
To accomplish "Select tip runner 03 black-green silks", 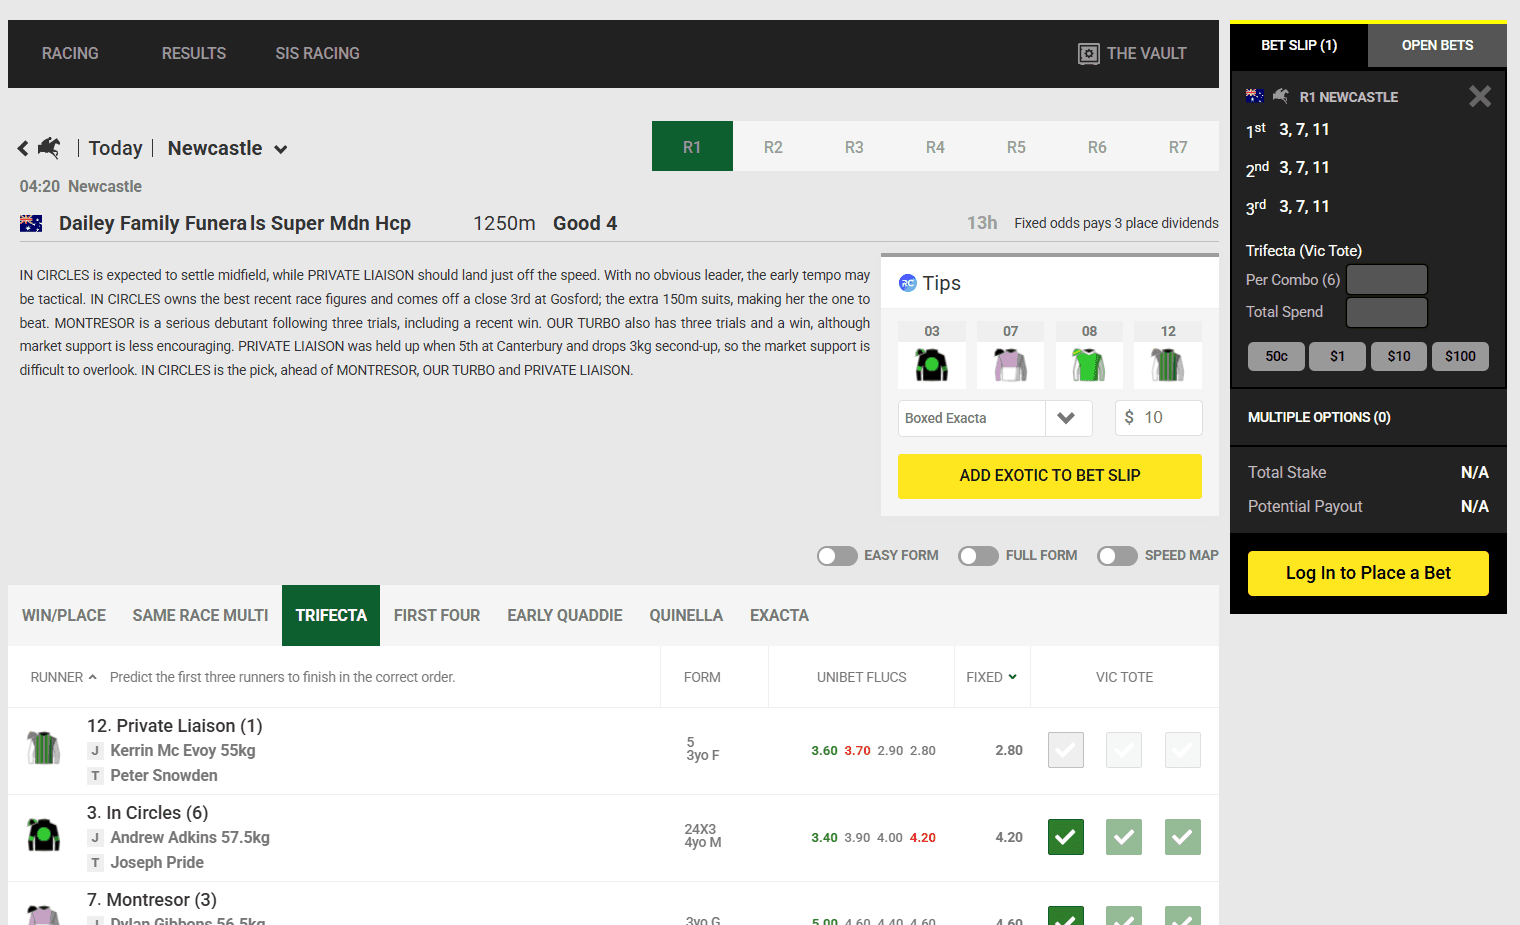I will (932, 365).
